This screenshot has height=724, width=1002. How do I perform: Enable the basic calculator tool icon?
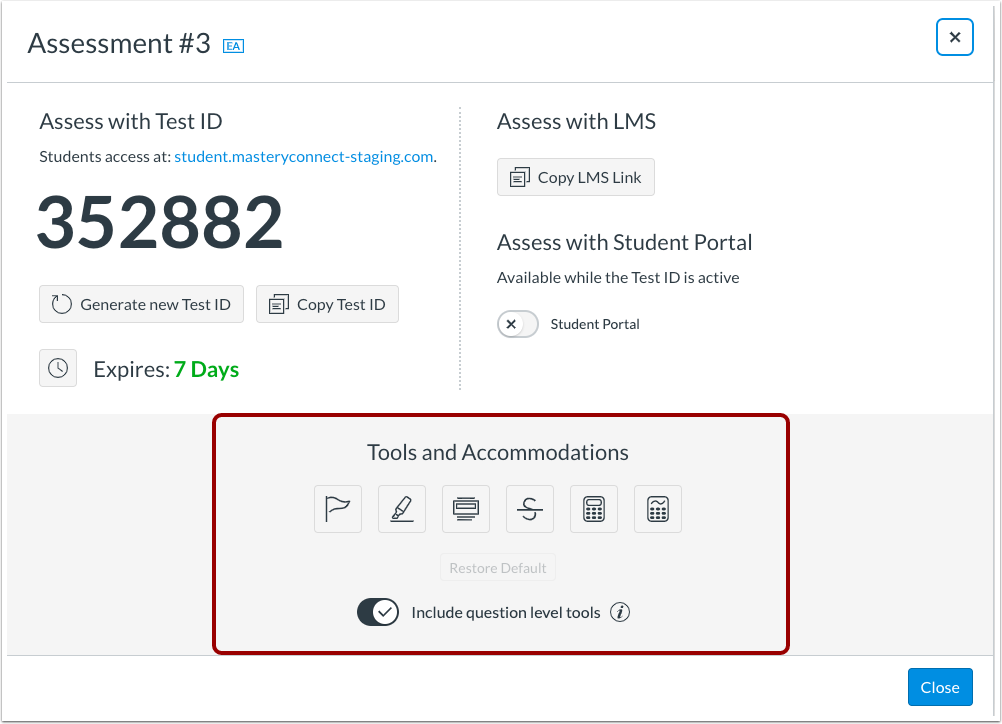594,509
